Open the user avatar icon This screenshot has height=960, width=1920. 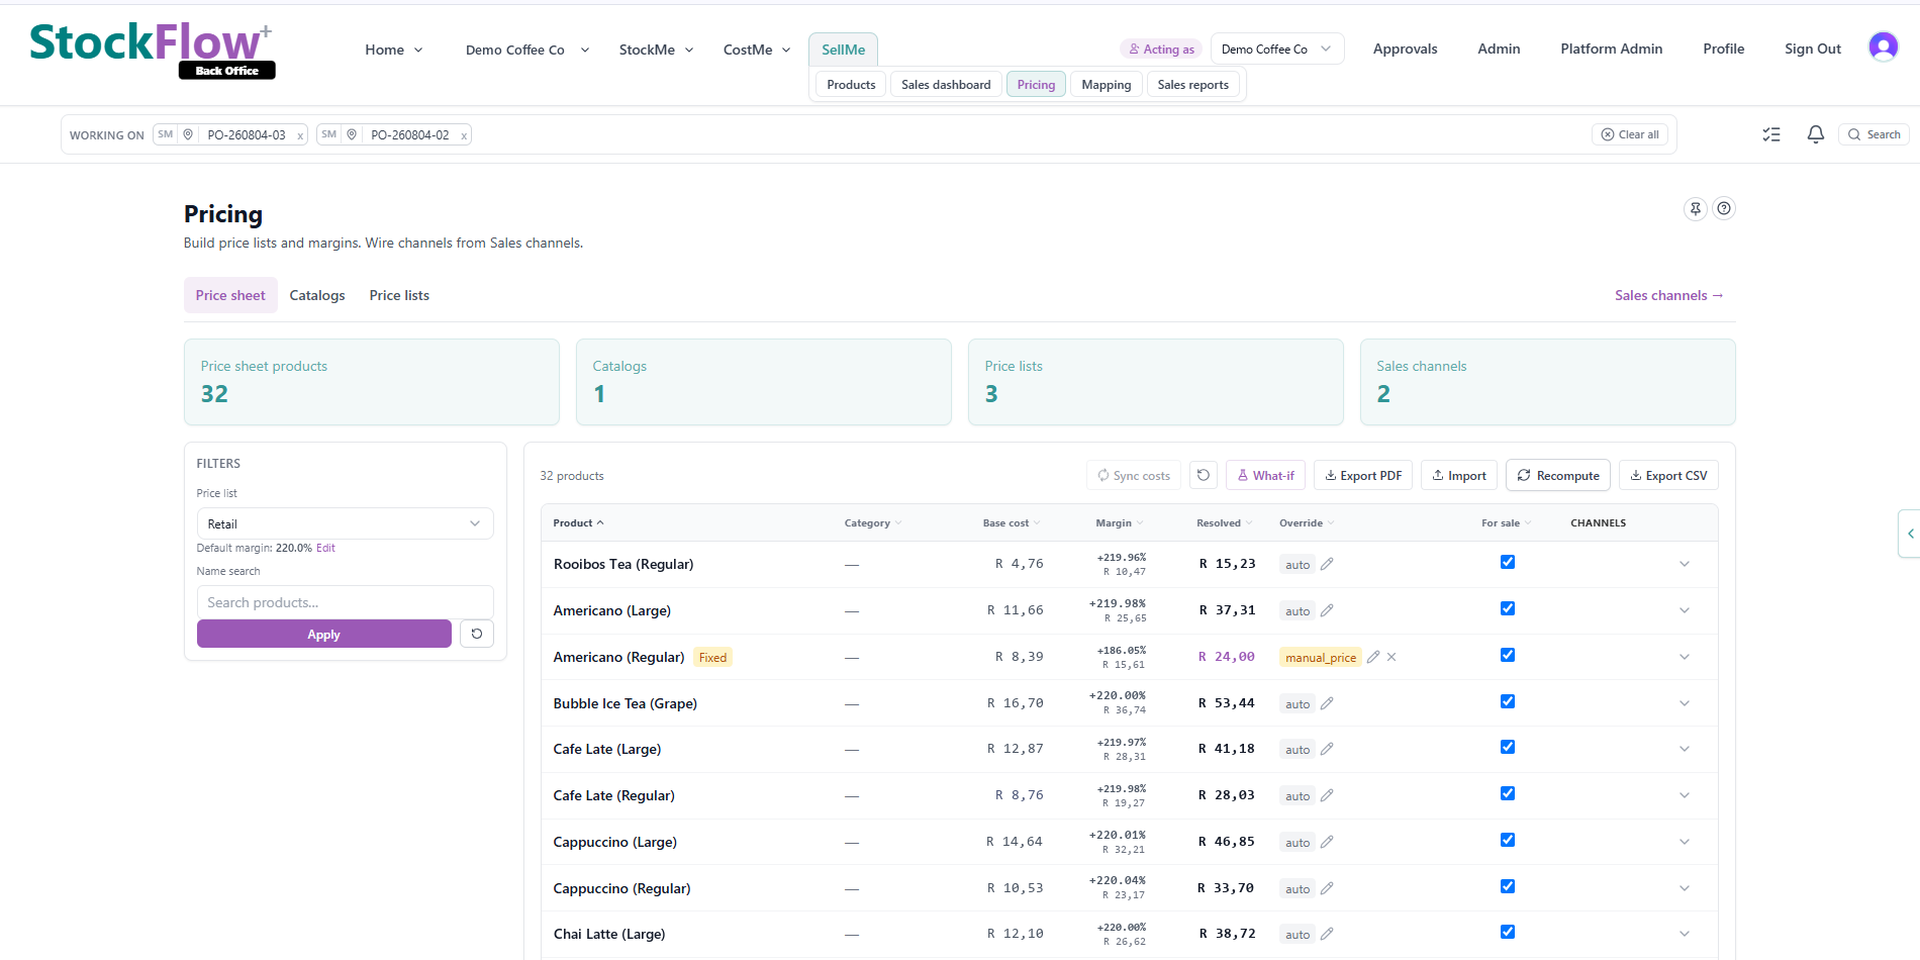pyautogui.click(x=1883, y=47)
